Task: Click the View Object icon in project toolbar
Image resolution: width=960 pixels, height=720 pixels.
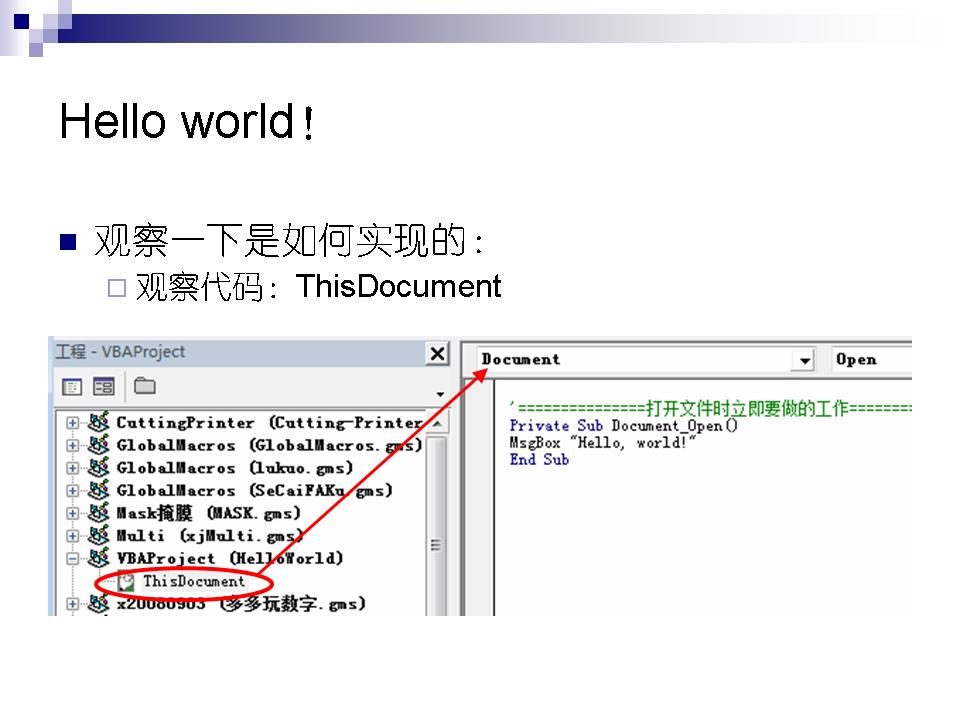Action: point(103,387)
